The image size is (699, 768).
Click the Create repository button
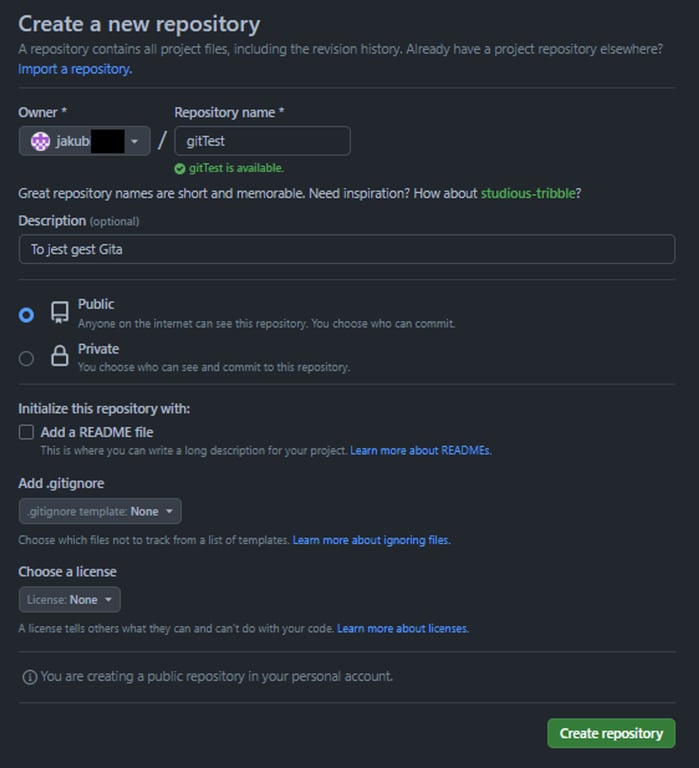[611, 733]
